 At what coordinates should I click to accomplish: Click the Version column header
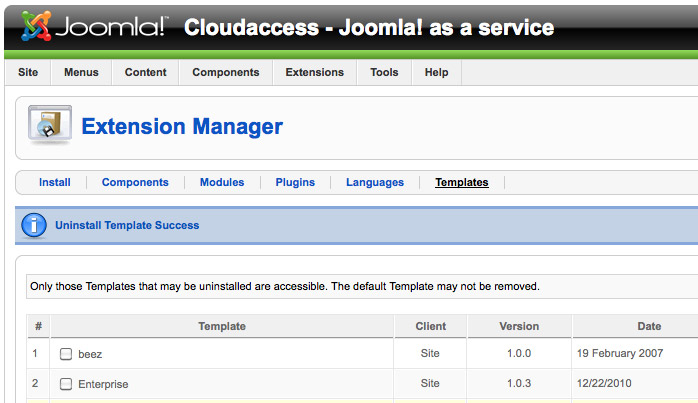point(519,326)
